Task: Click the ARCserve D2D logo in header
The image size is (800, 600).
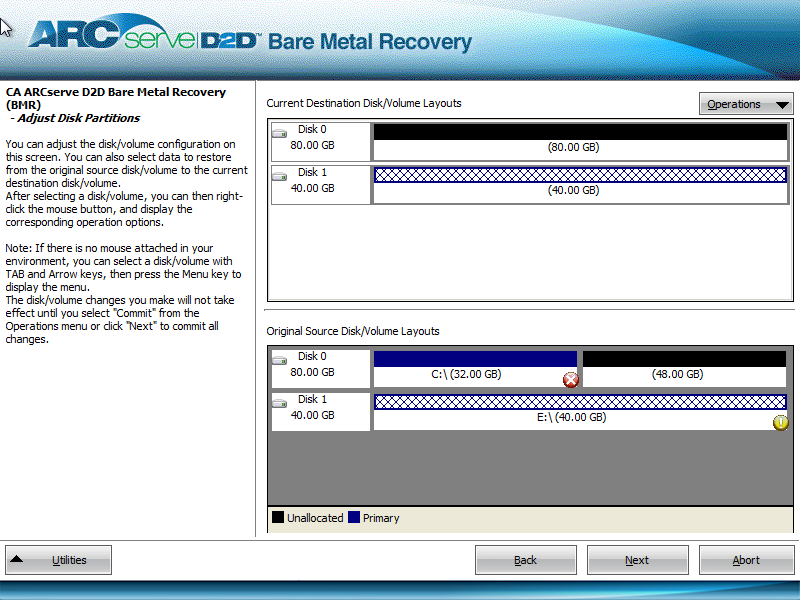Action: (144, 34)
